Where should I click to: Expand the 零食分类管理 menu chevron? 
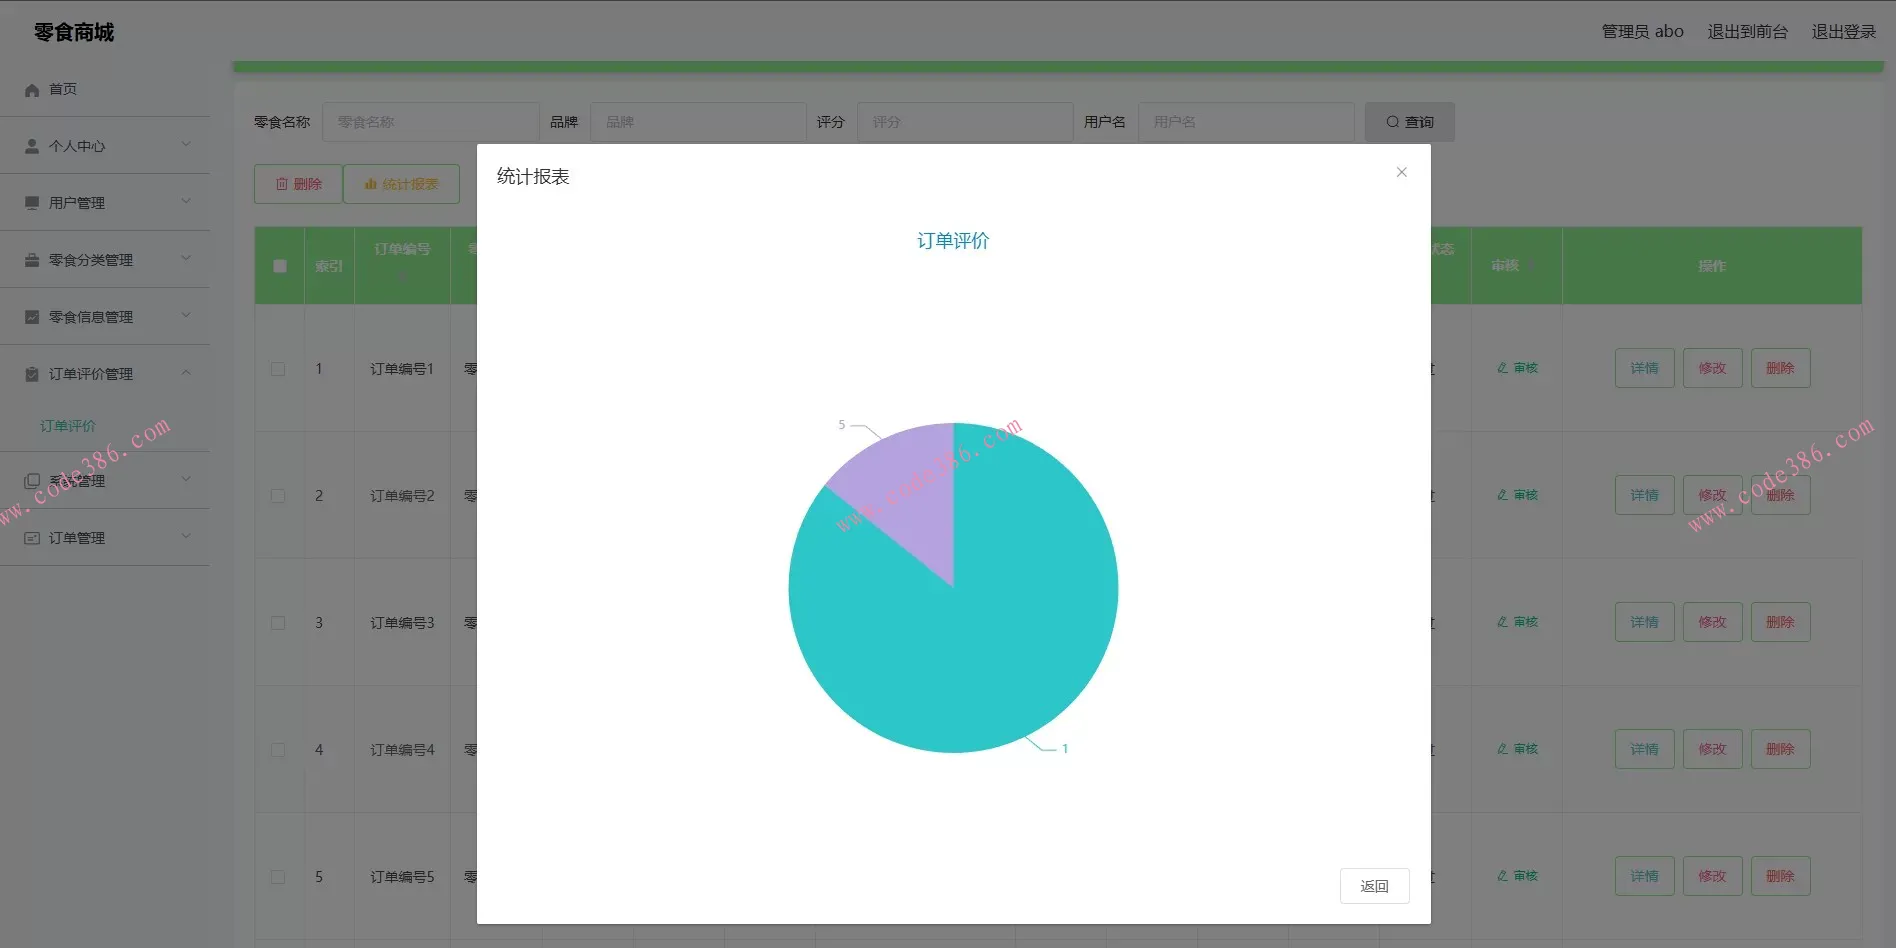click(x=186, y=259)
